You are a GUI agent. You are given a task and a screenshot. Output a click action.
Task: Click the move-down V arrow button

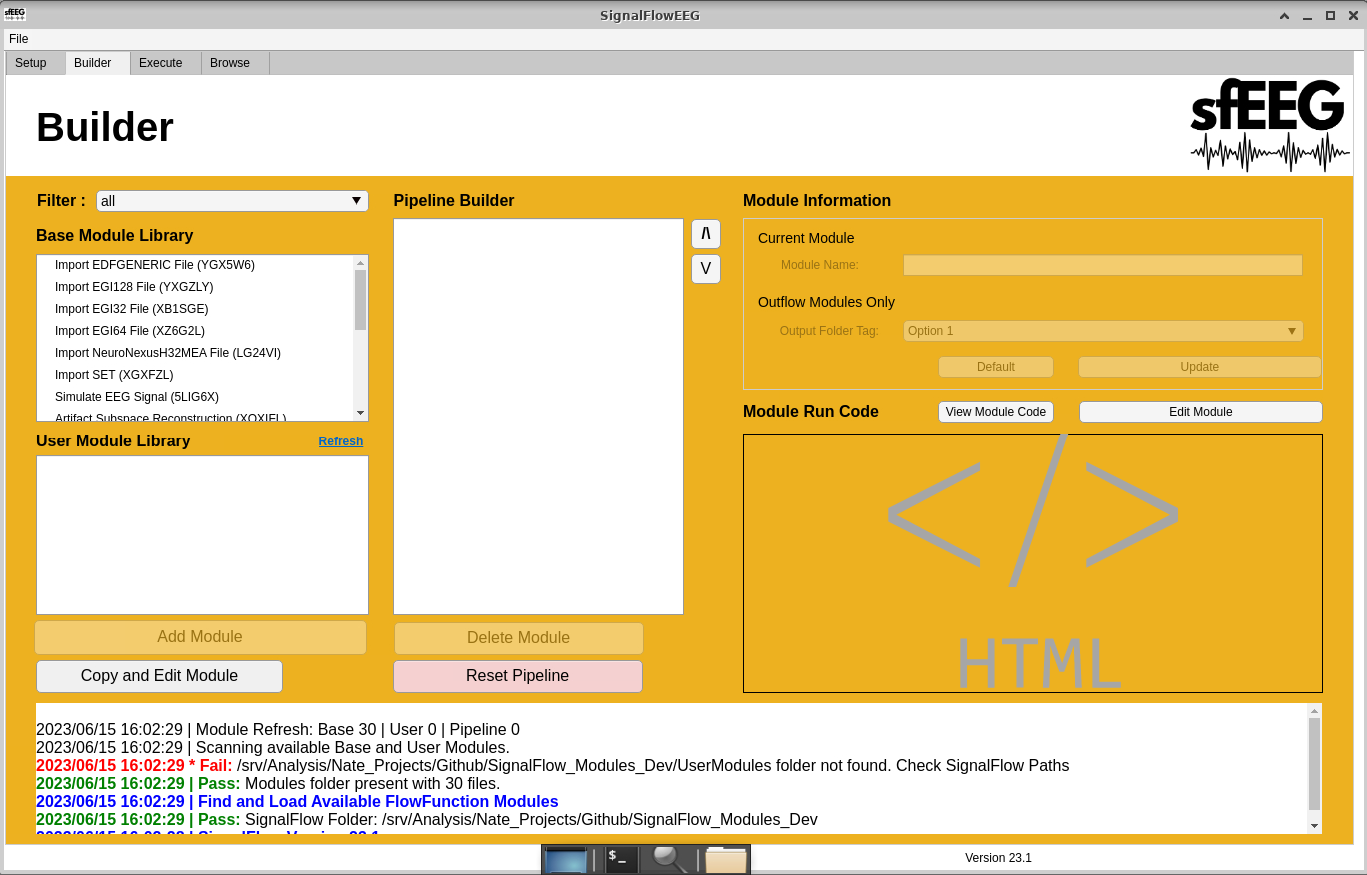[705, 269]
